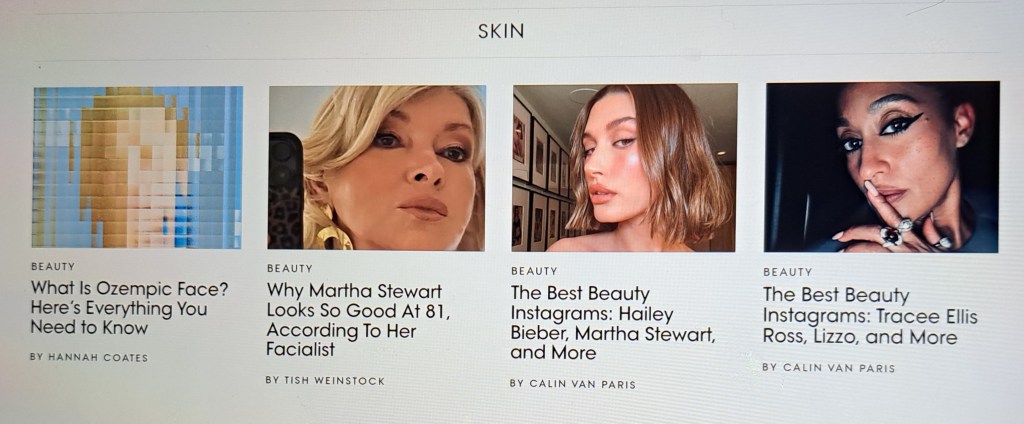Open the SKIN section heading

501,31
